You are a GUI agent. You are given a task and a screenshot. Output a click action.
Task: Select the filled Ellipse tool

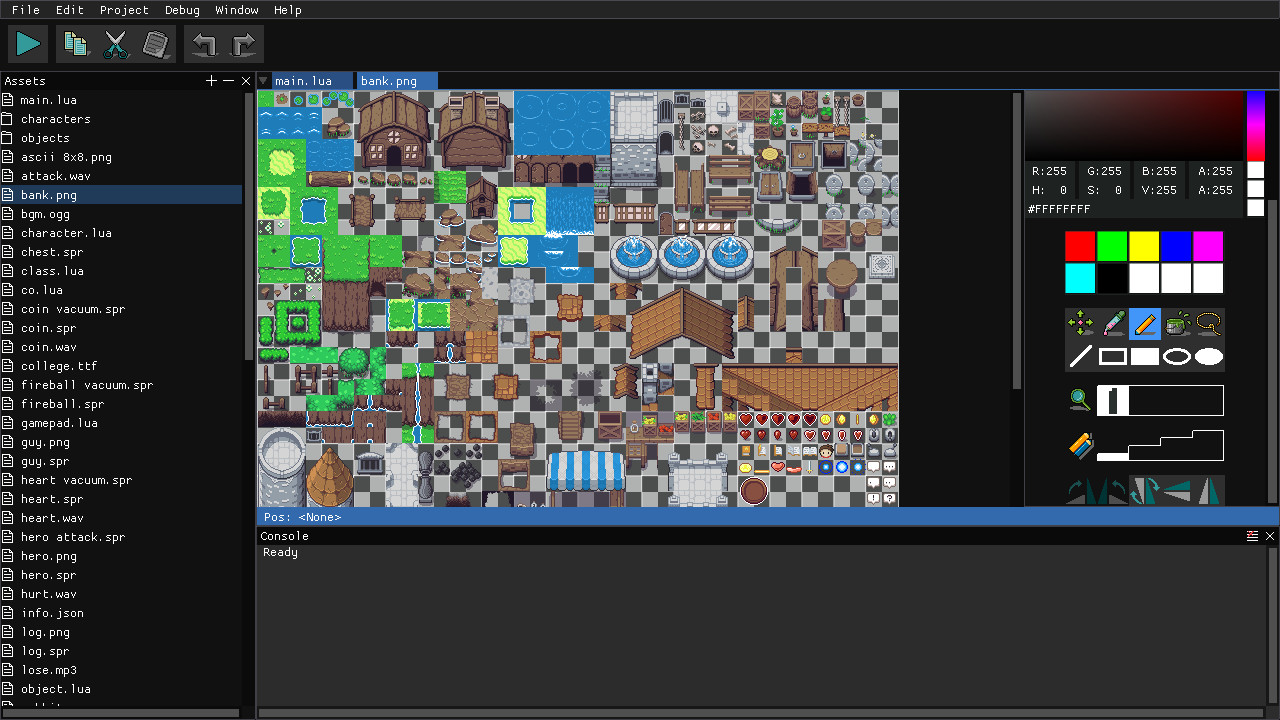tap(1209, 355)
